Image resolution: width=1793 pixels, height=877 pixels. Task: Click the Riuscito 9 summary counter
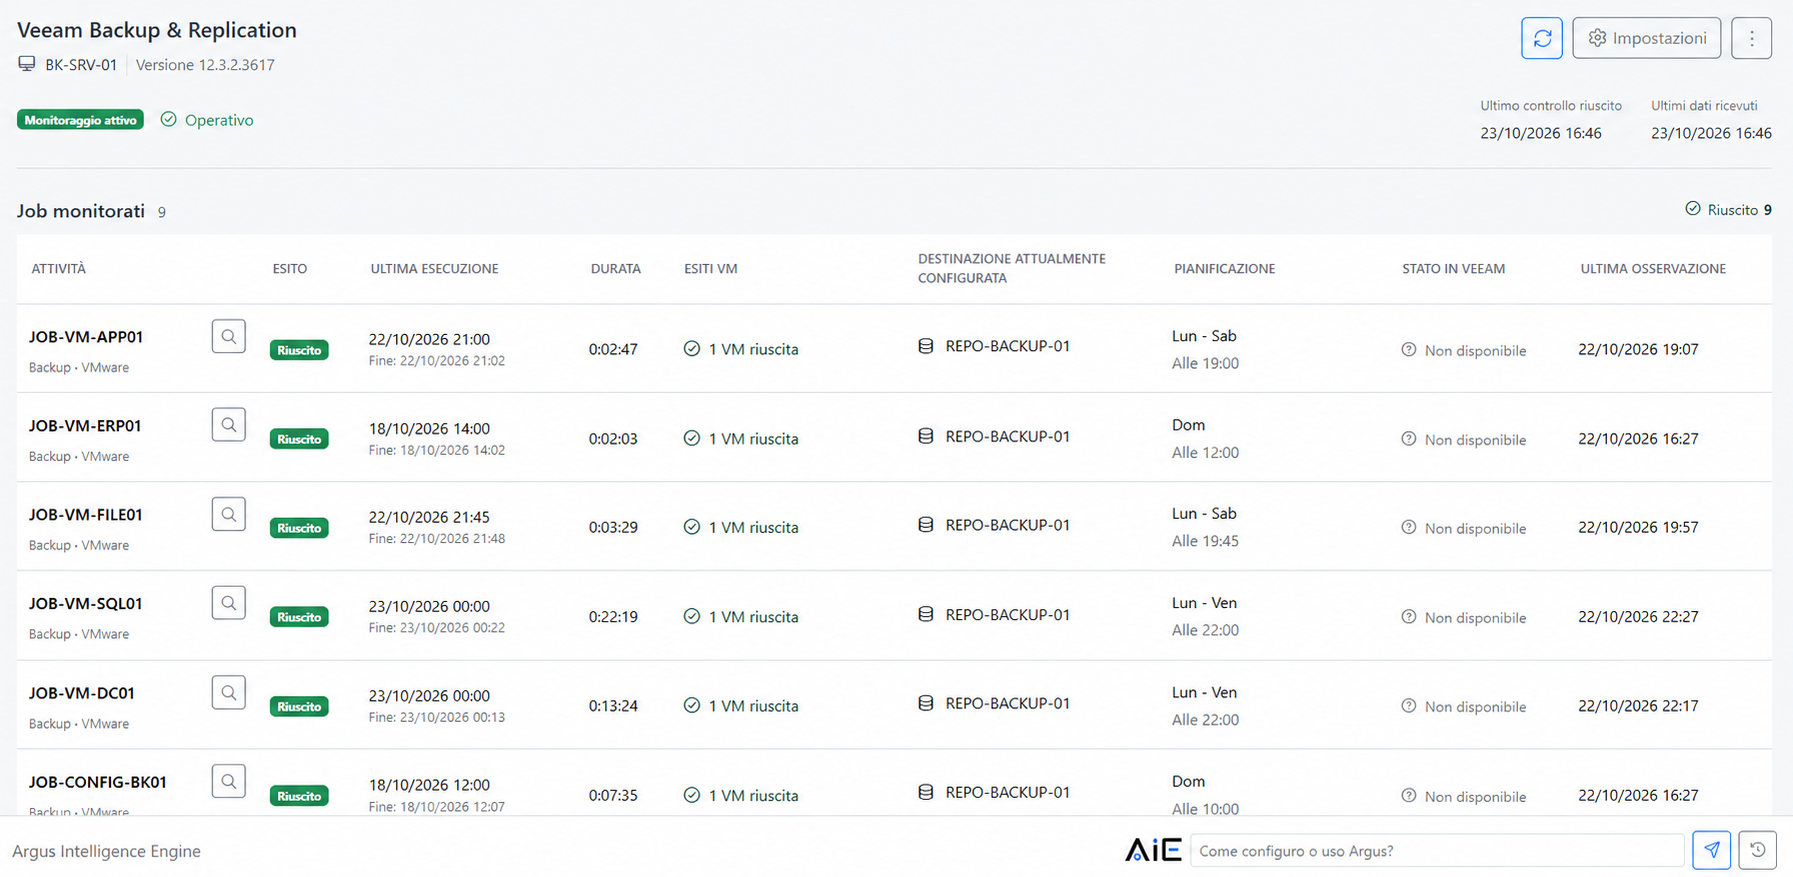click(1728, 209)
